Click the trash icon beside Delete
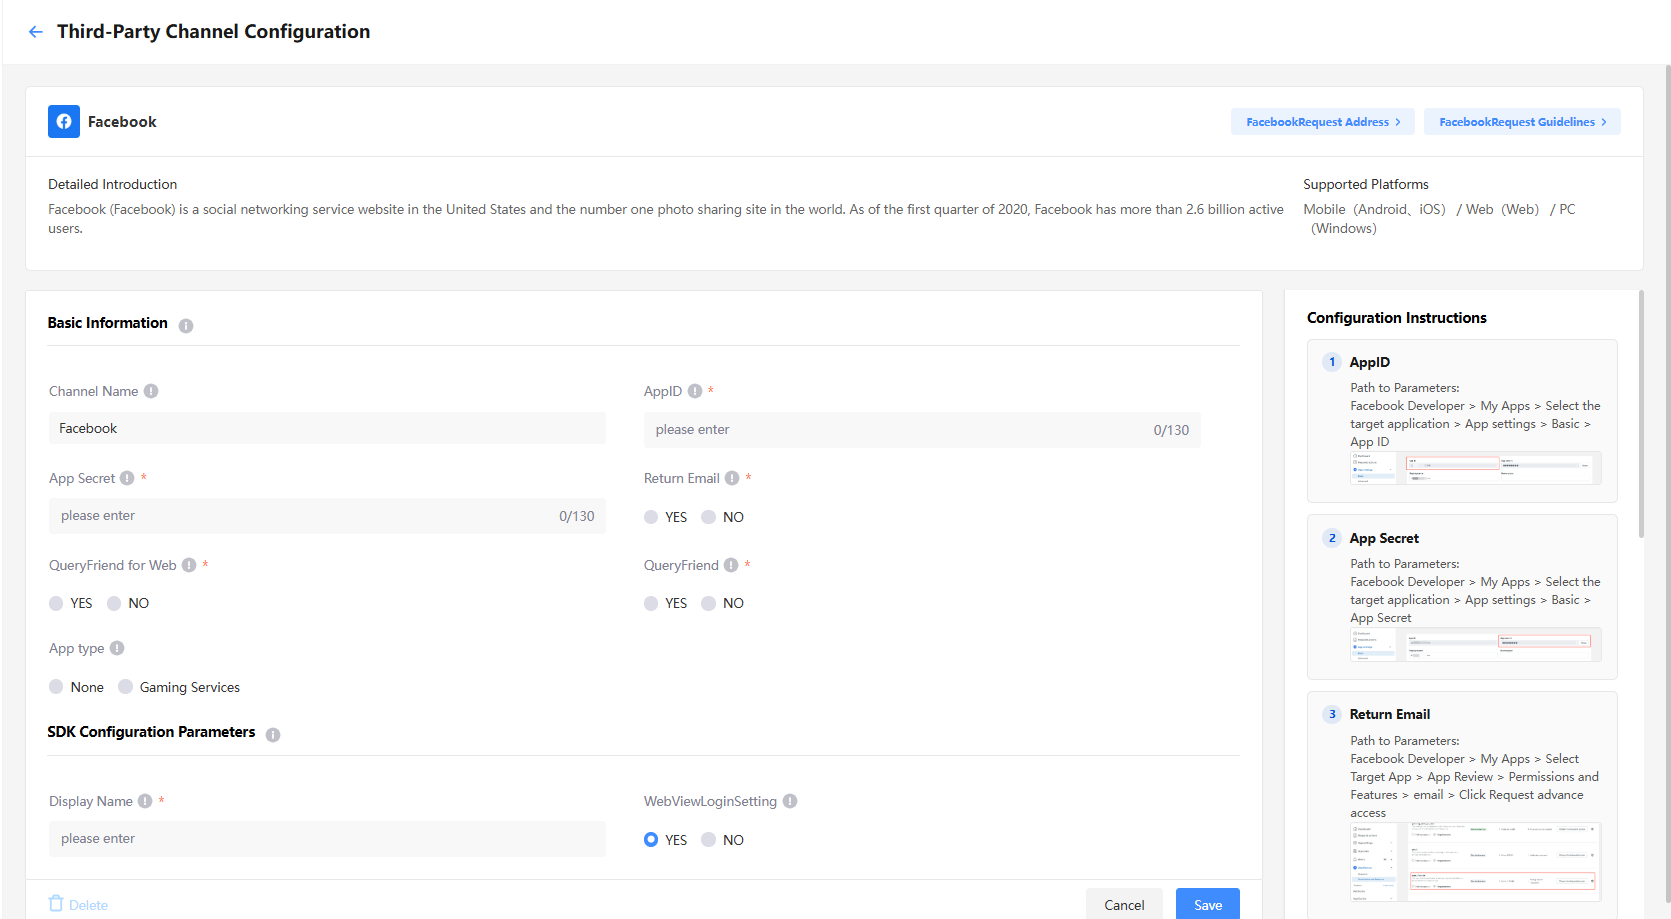This screenshot has width=1671, height=919. point(56,904)
